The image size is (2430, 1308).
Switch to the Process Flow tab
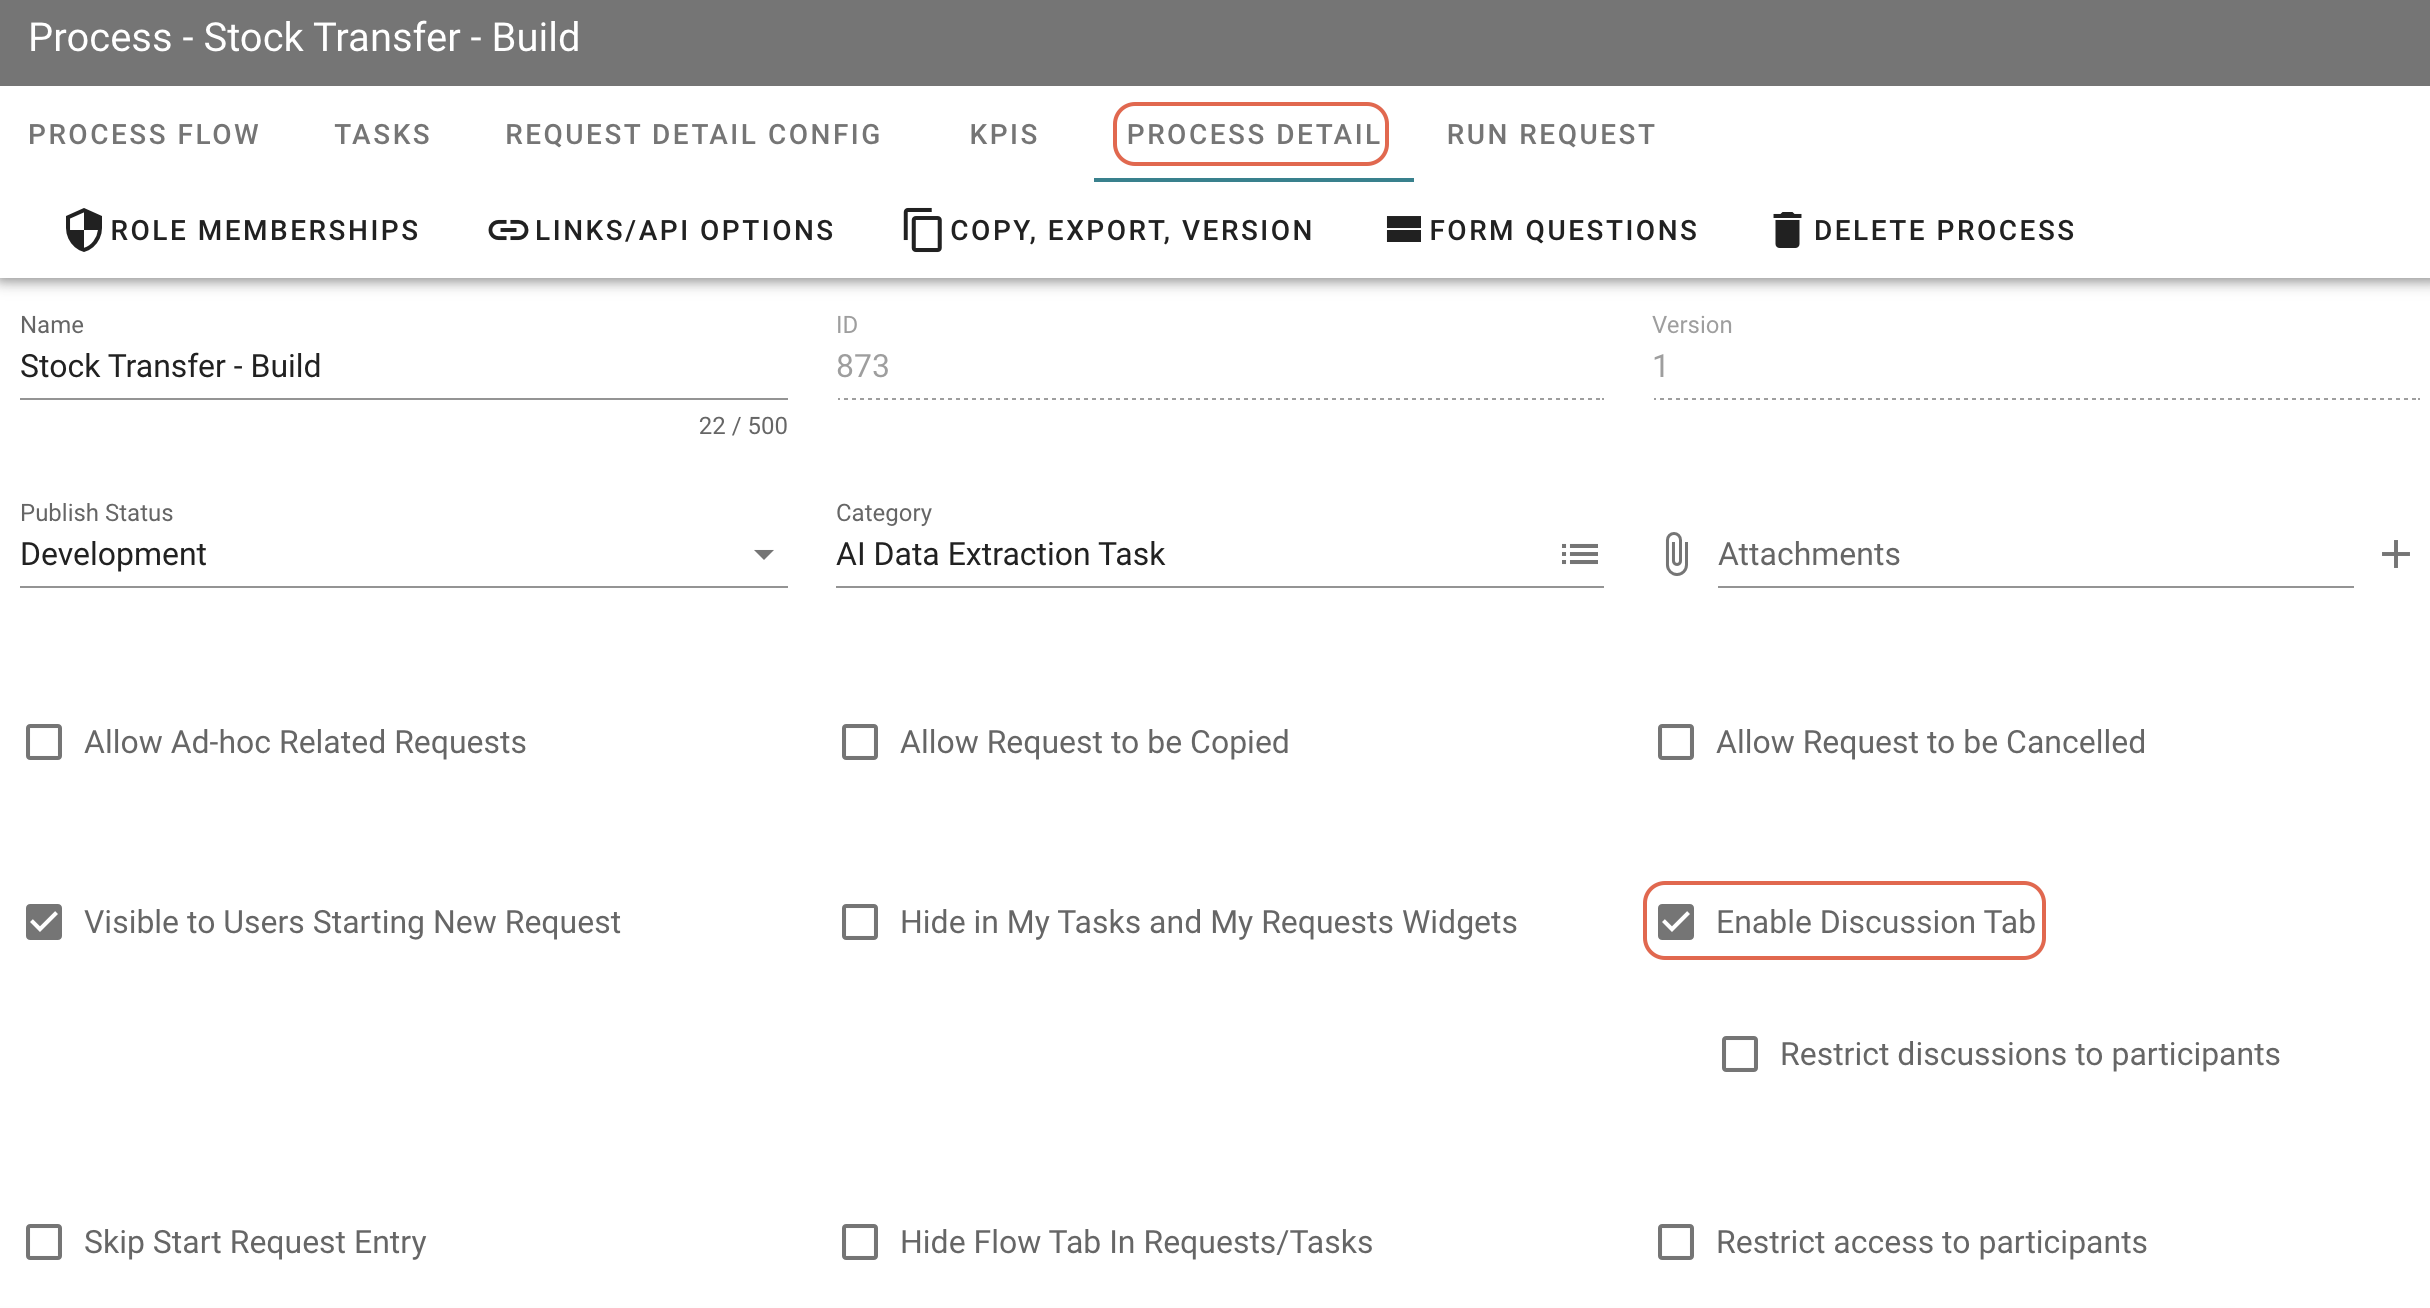pos(143,134)
